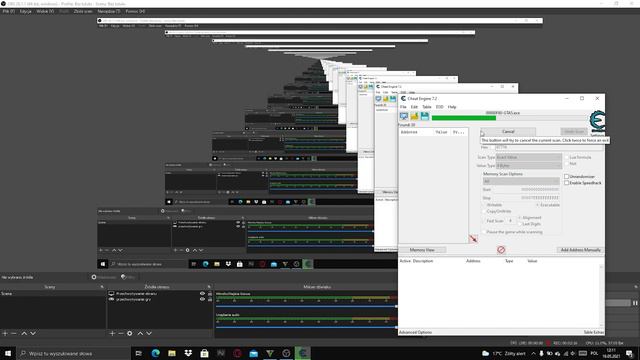Add a new scene with the plus icon in Sceny
The image size is (640, 360).
coord(5,333)
